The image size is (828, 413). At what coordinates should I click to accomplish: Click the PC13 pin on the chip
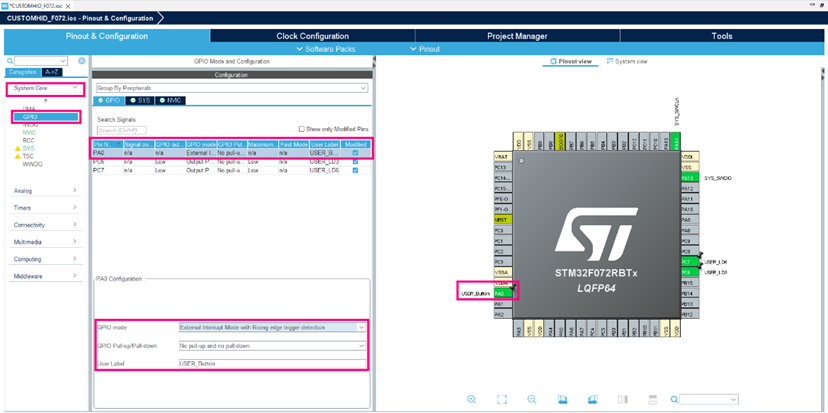pyautogui.click(x=503, y=167)
